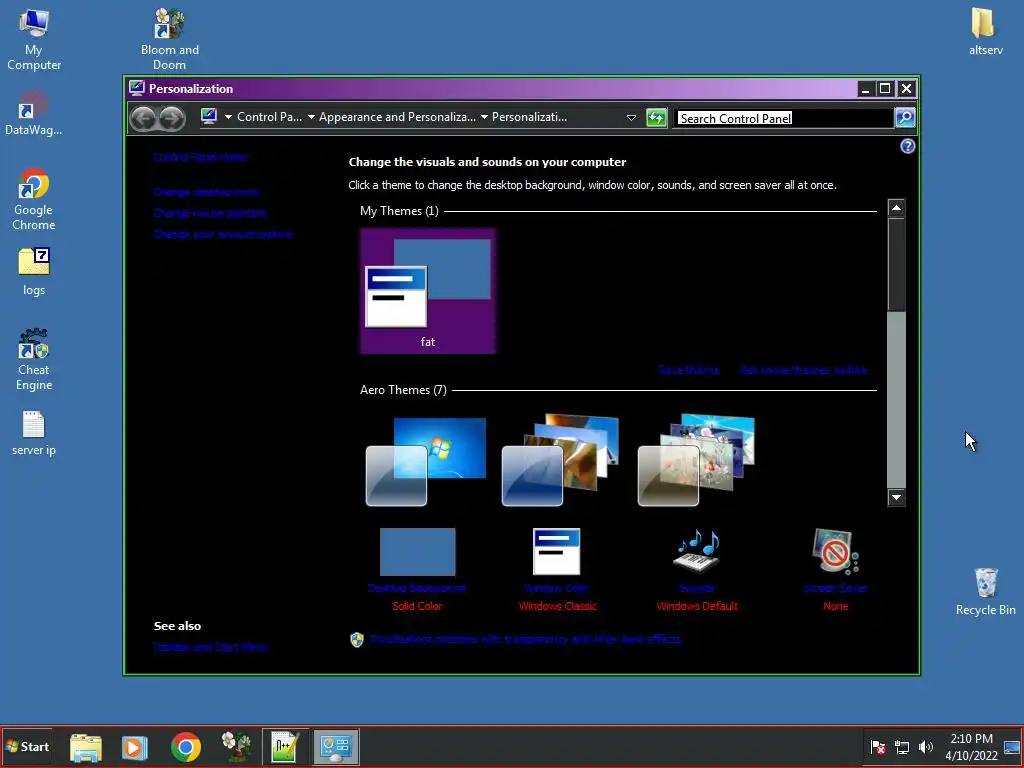Expand the arrow before Appearance and Personaliza...
The image size is (1024, 768).
pyautogui.click(x=311, y=118)
